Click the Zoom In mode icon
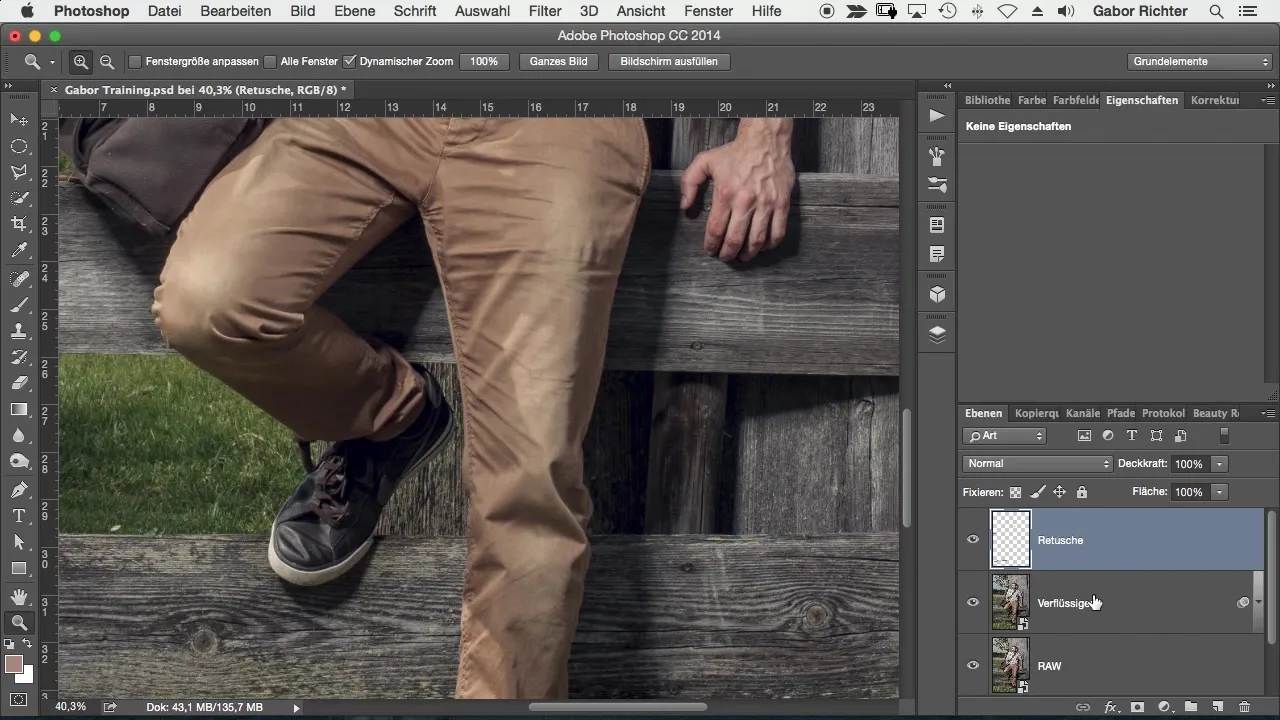 pyautogui.click(x=81, y=62)
